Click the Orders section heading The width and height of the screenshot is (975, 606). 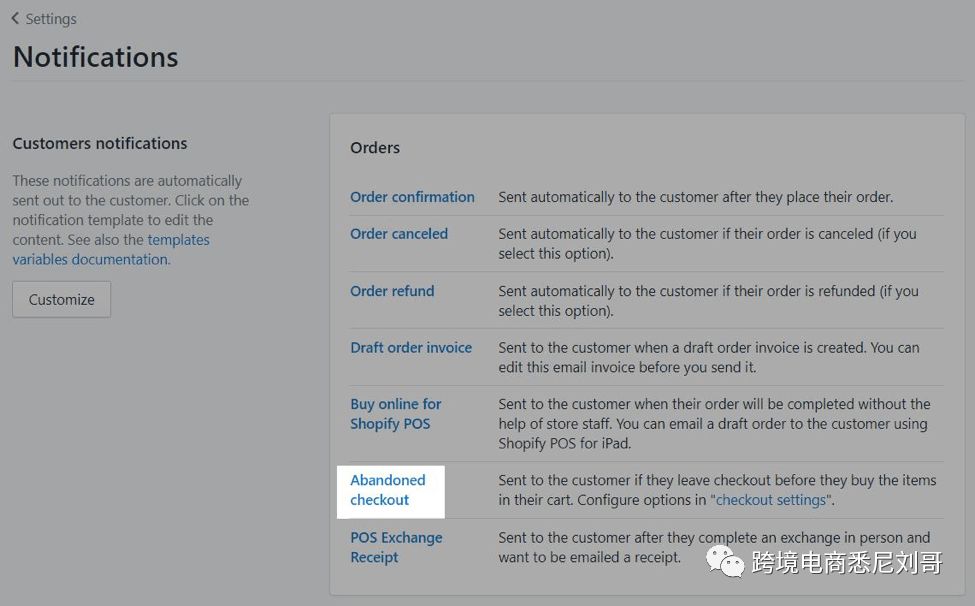click(x=375, y=148)
